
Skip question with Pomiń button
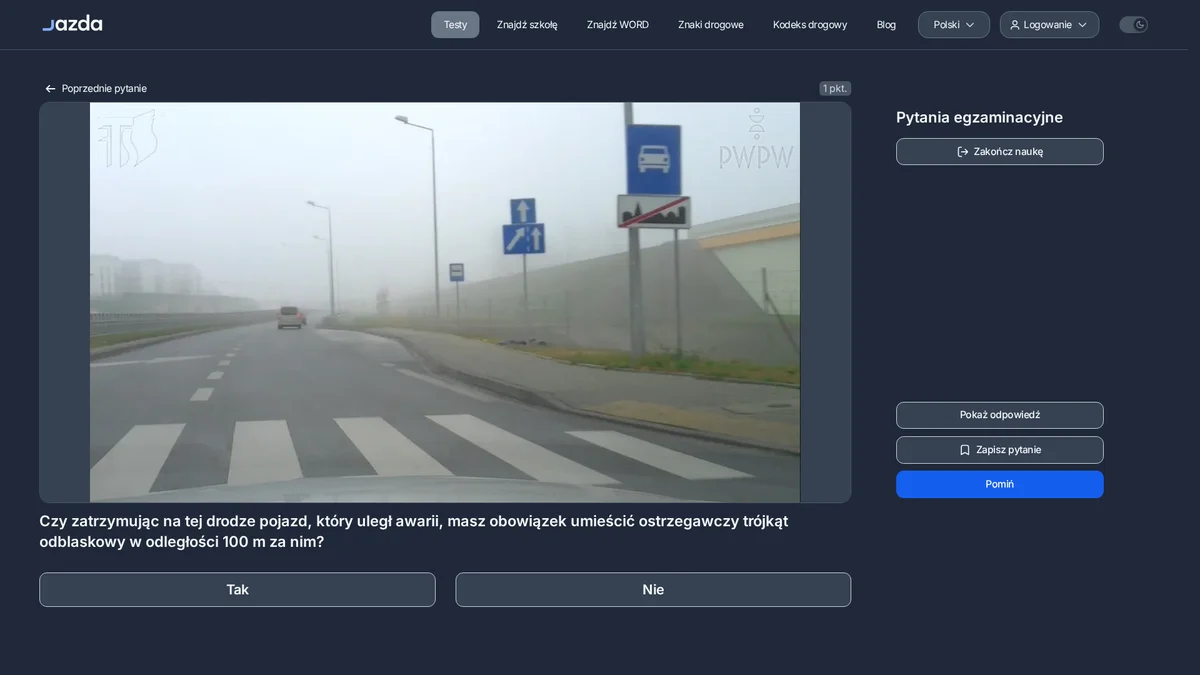point(1000,484)
